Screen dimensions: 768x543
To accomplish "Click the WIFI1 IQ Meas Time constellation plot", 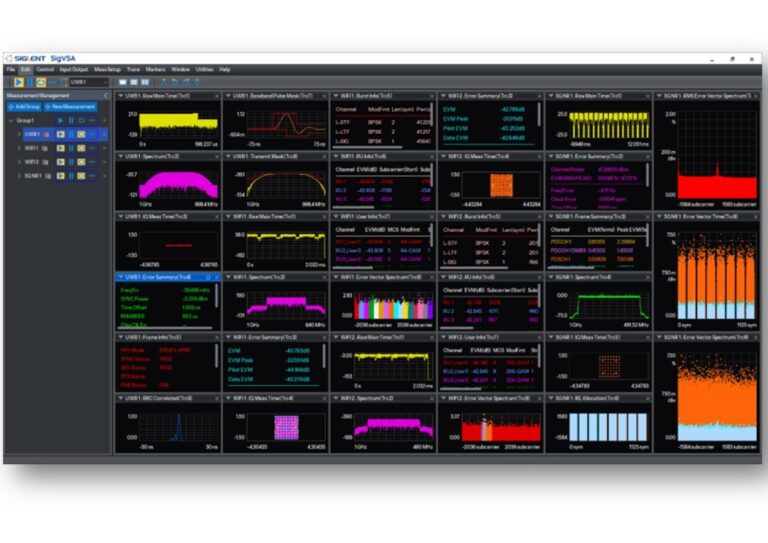I will tap(287, 427).
